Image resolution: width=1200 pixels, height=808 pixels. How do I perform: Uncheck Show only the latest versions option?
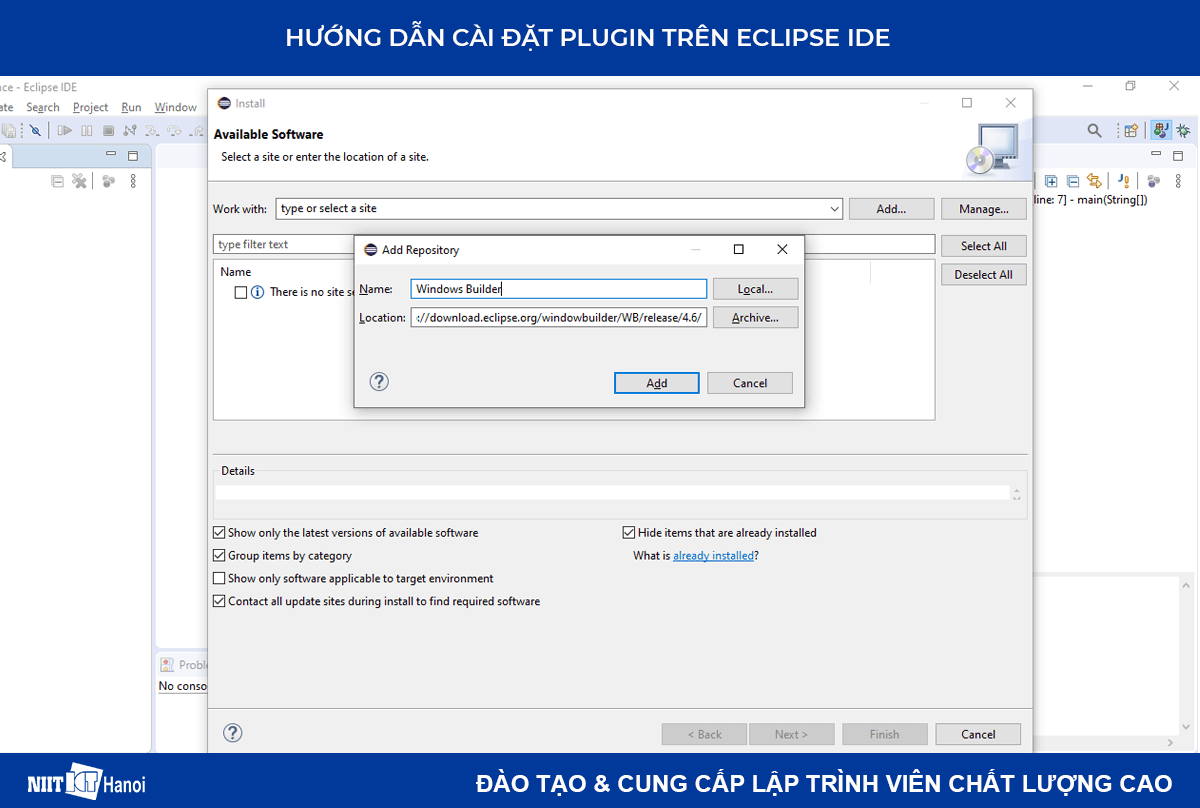click(218, 532)
